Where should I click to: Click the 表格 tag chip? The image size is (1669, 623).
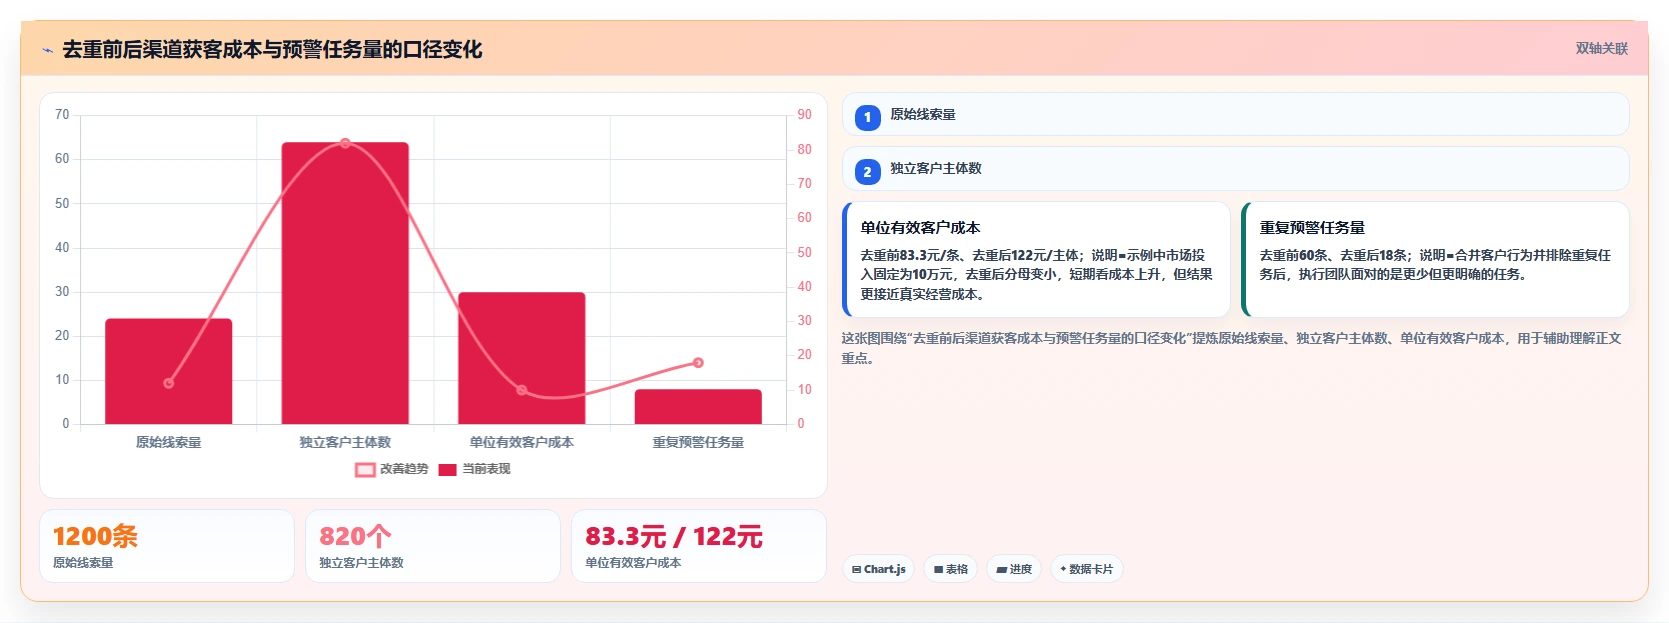950,569
